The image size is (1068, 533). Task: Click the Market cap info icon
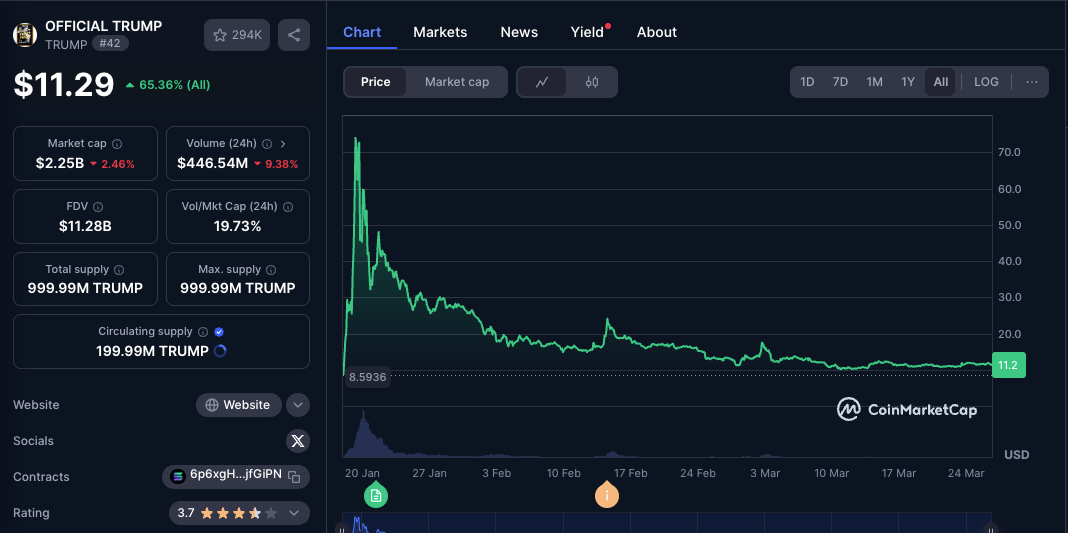tap(117, 144)
